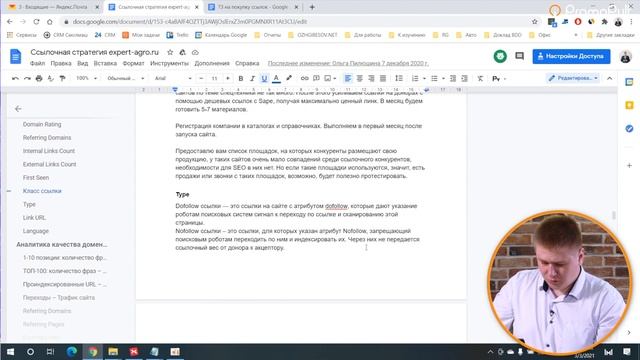The width and height of the screenshot is (640, 360).
Task: Decrease font size with minus button
Action: (201, 78)
